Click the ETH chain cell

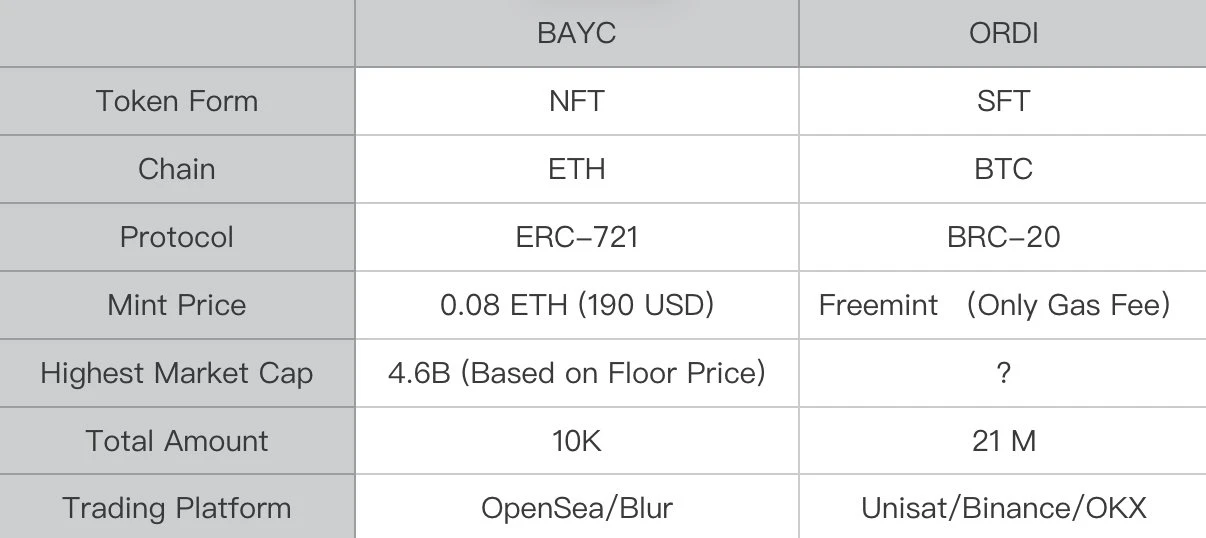click(576, 169)
